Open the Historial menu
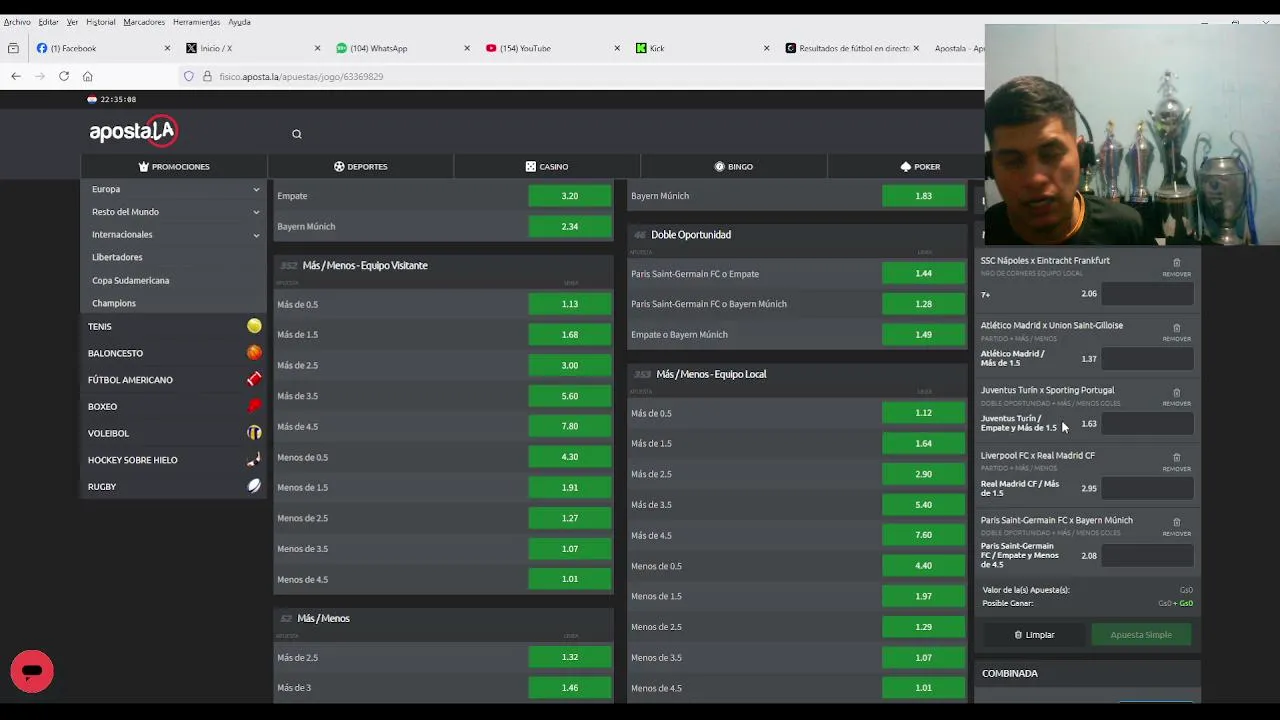1280x720 pixels. [101, 22]
